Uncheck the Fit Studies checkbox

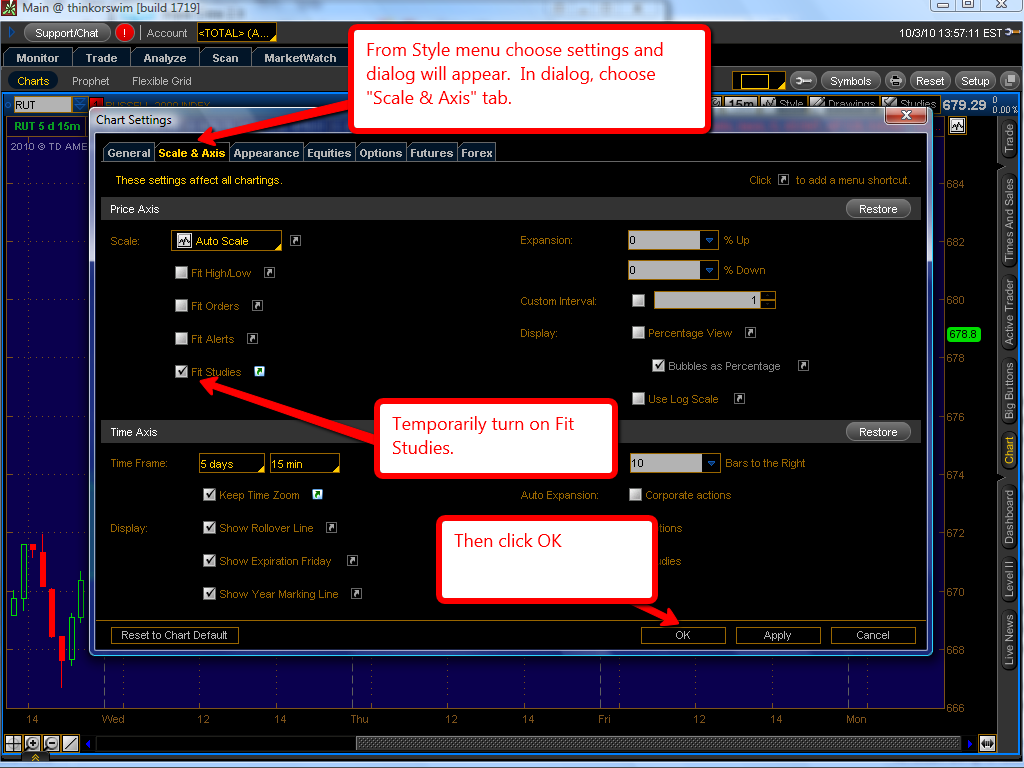[181, 371]
